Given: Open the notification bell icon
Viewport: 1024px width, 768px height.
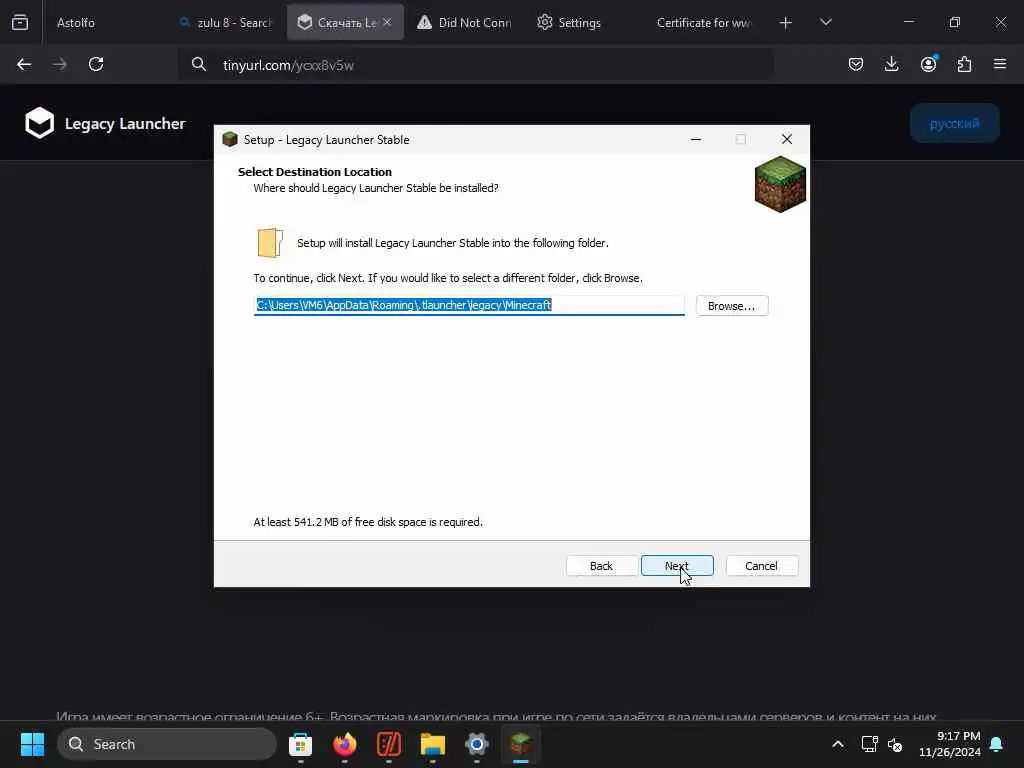Looking at the screenshot, I should (997, 744).
